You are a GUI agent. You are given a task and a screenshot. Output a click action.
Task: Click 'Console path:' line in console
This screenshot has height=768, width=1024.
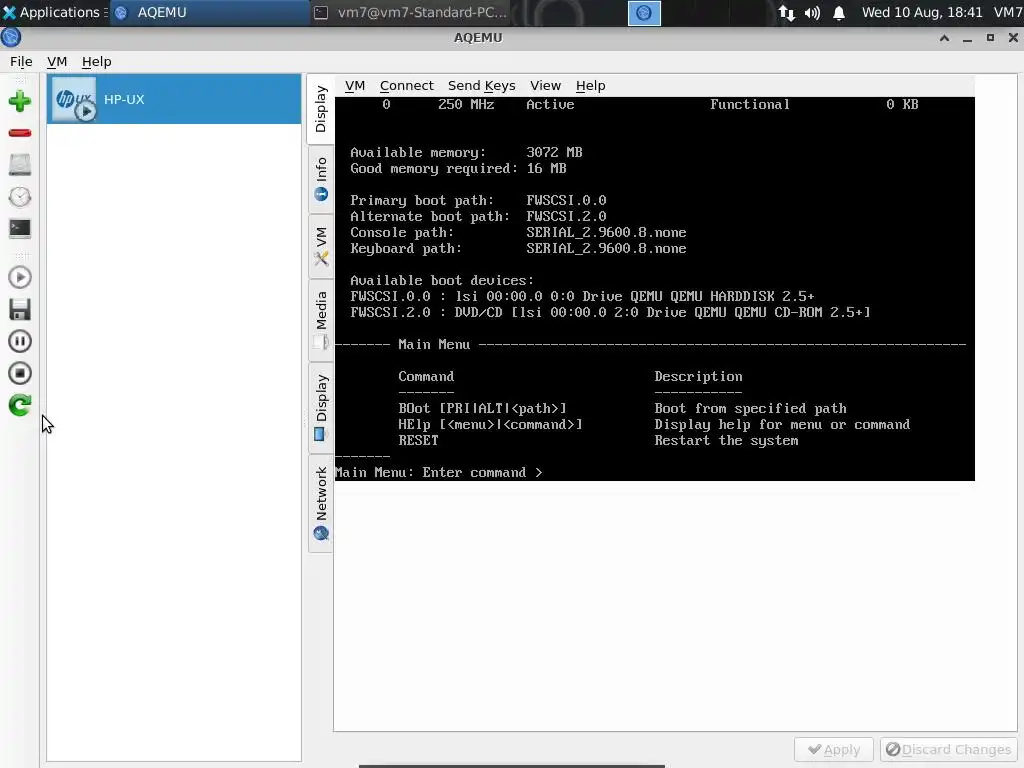pyautogui.click(x=518, y=232)
